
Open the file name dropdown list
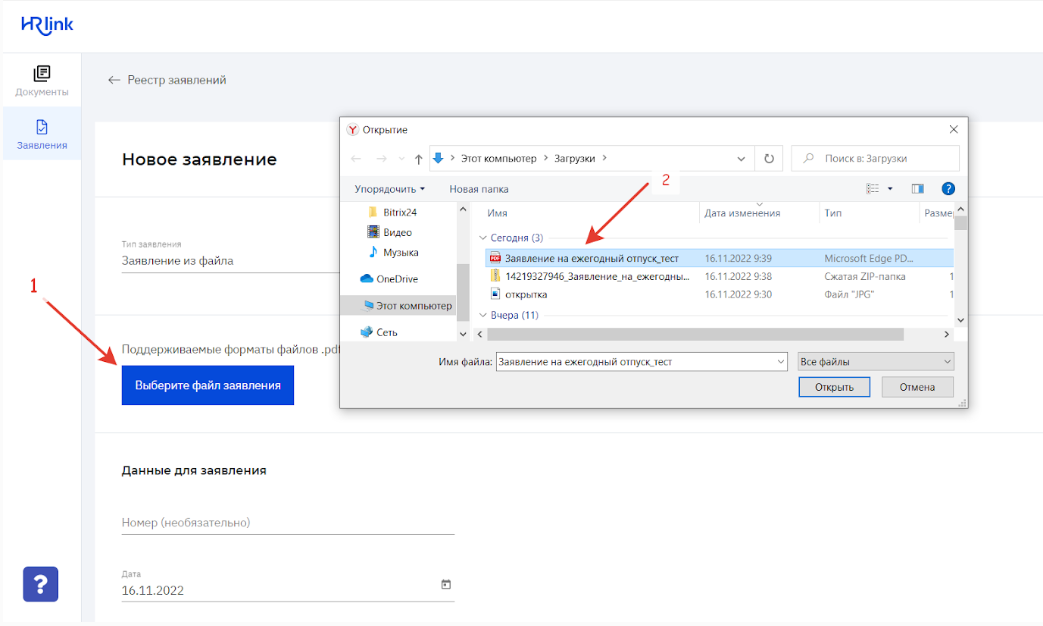click(780, 361)
